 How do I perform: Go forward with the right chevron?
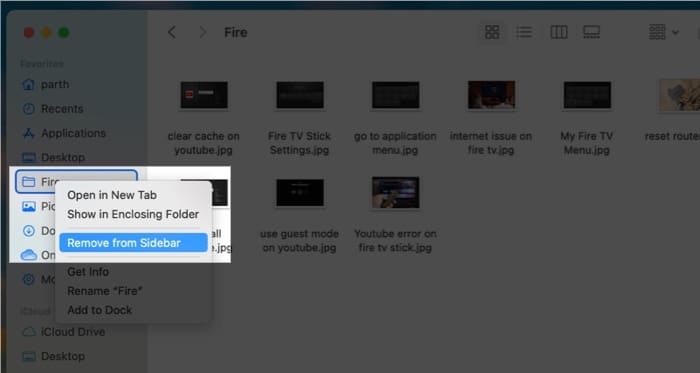click(x=203, y=32)
